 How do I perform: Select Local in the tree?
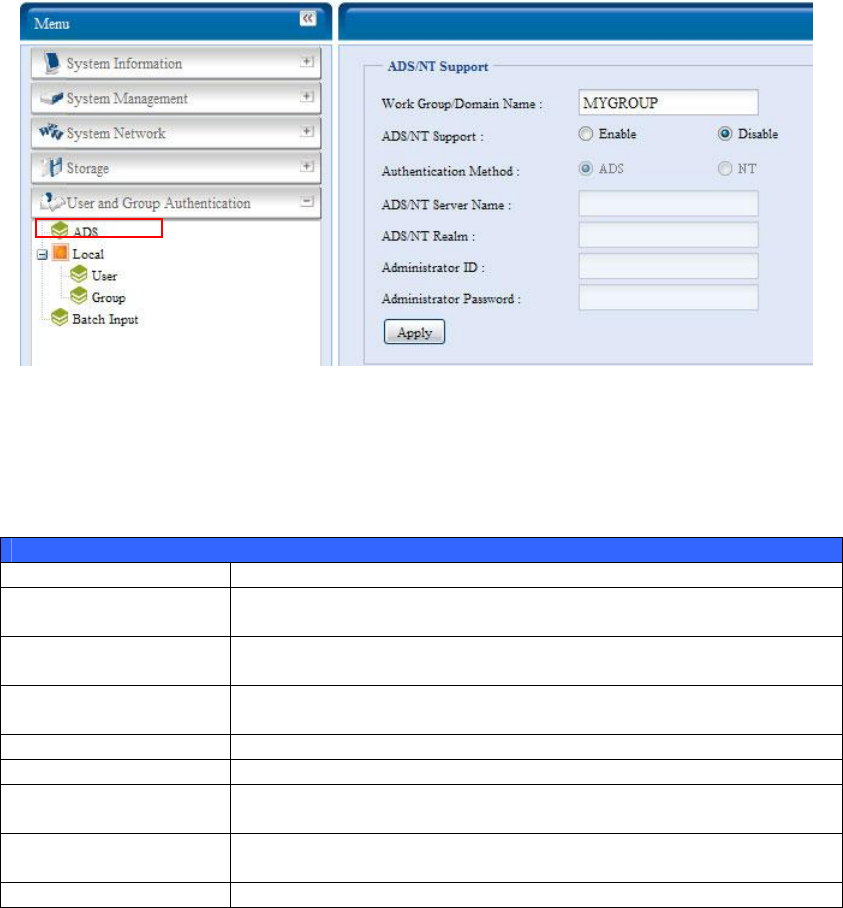pos(88,254)
